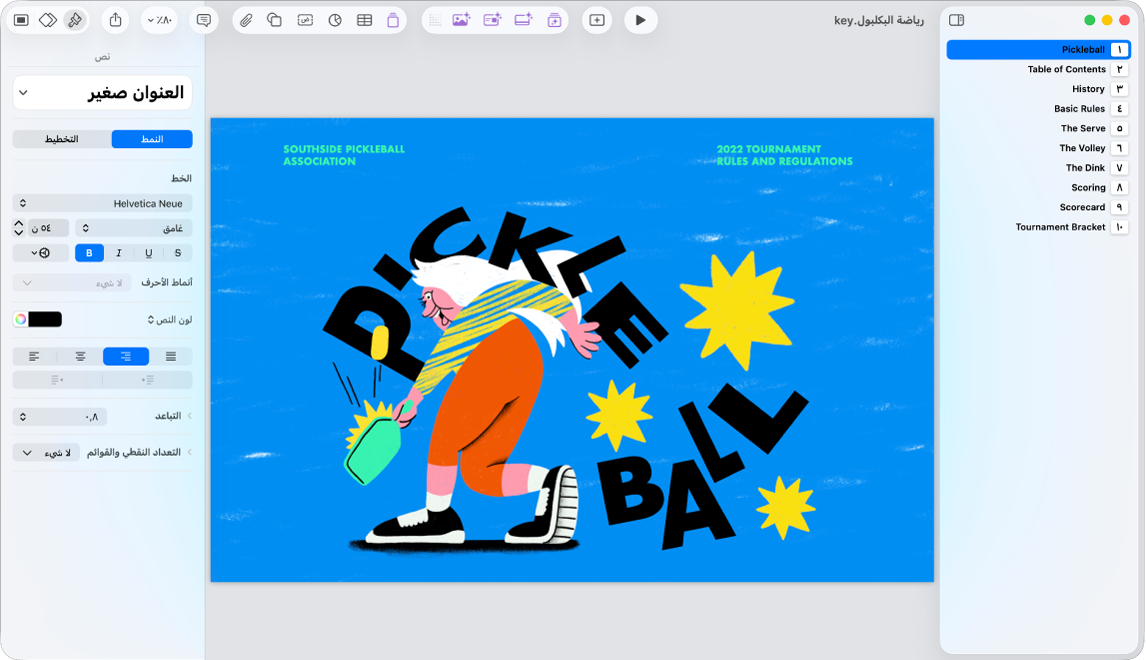Viewport: 1146px width, 660px height.
Task: Click the font size field
Action: pos(48,228)
